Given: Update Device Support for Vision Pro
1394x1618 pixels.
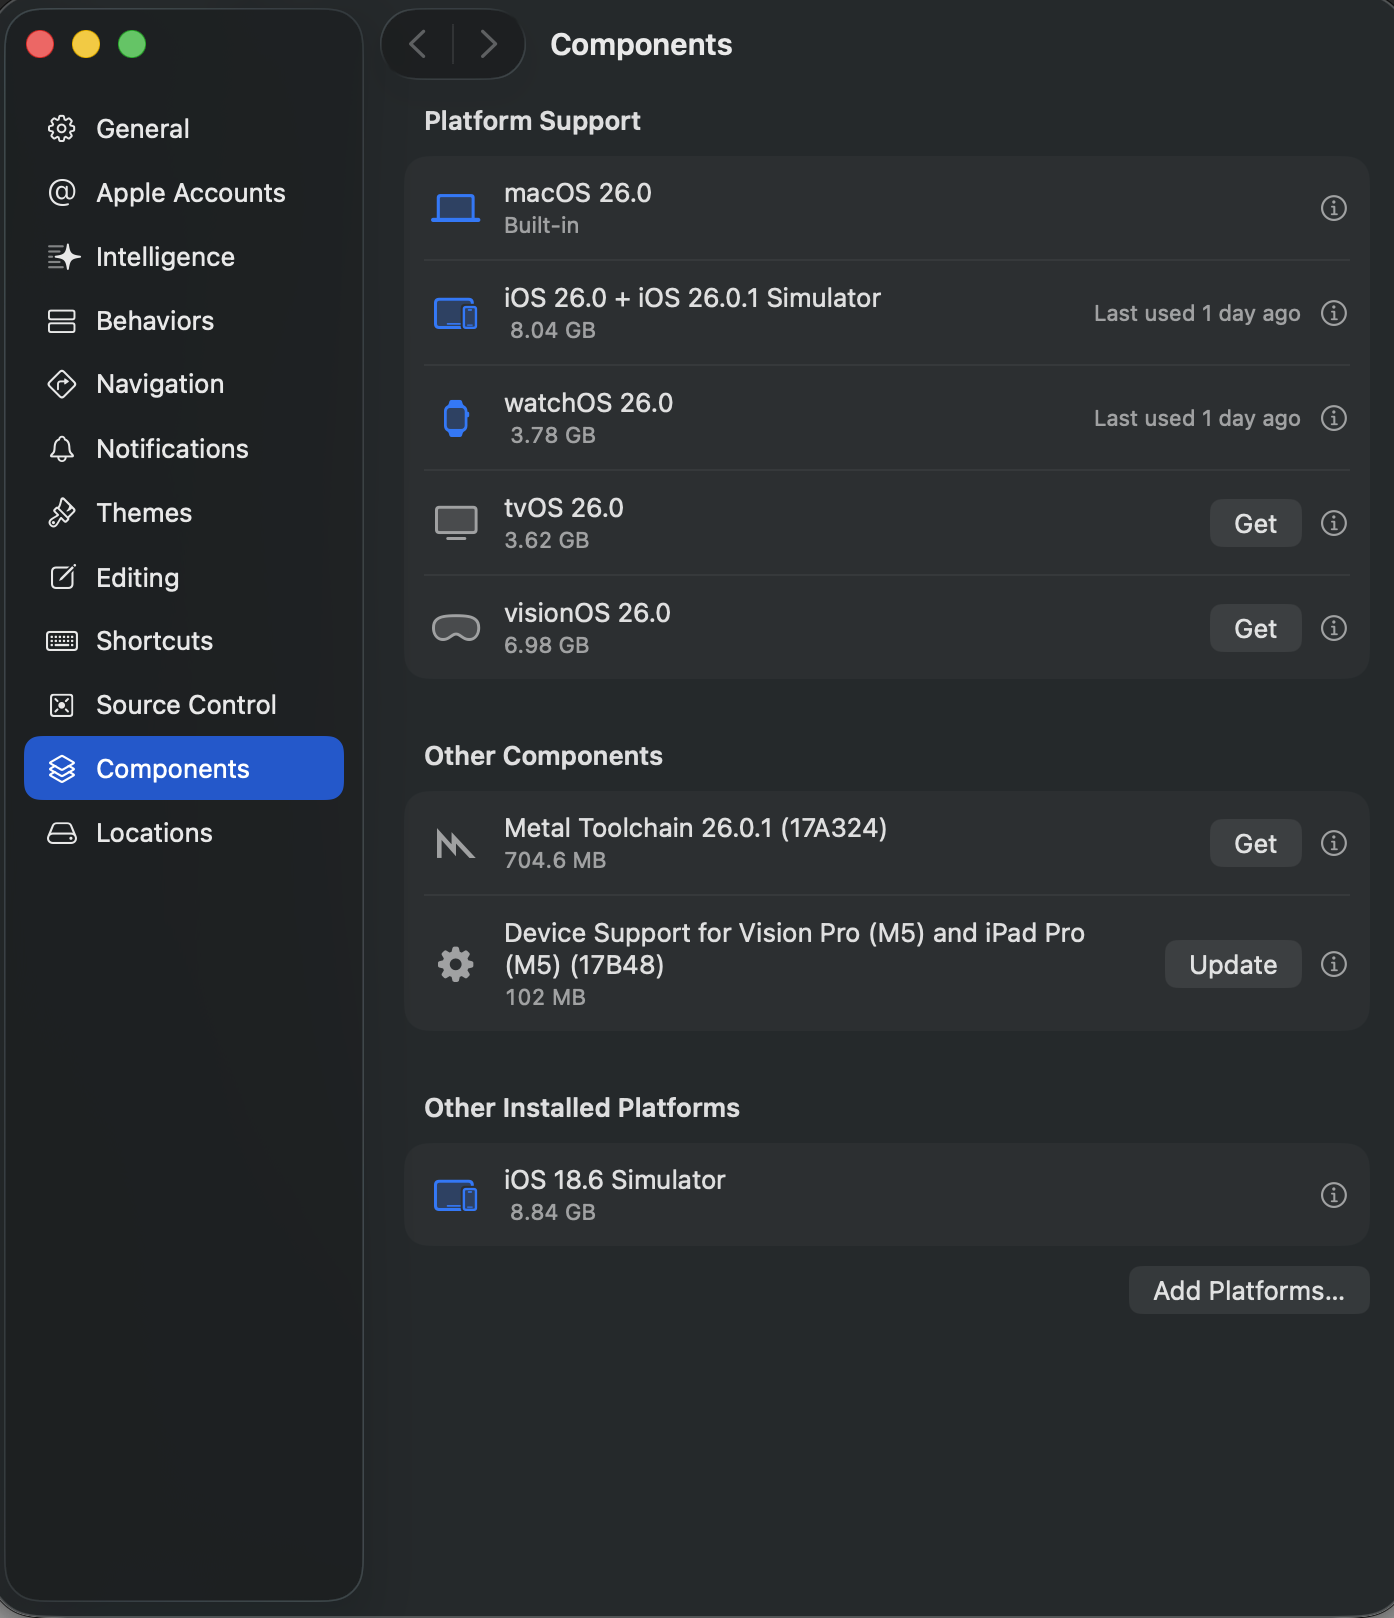Looking at the screenshot, I should pyautogui.click(x=1232, y=964).
